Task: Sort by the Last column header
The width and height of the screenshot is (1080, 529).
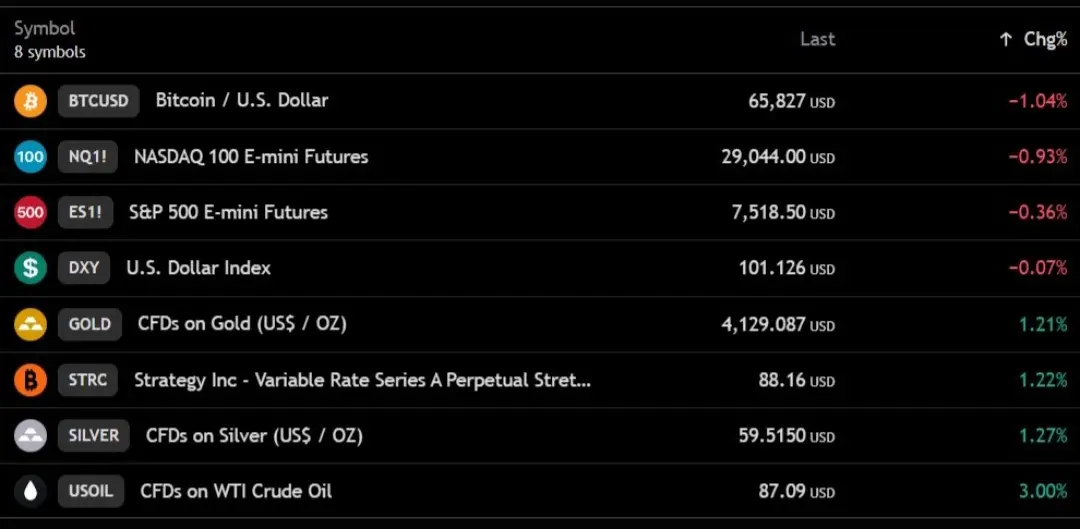Action: coord(818,39)
